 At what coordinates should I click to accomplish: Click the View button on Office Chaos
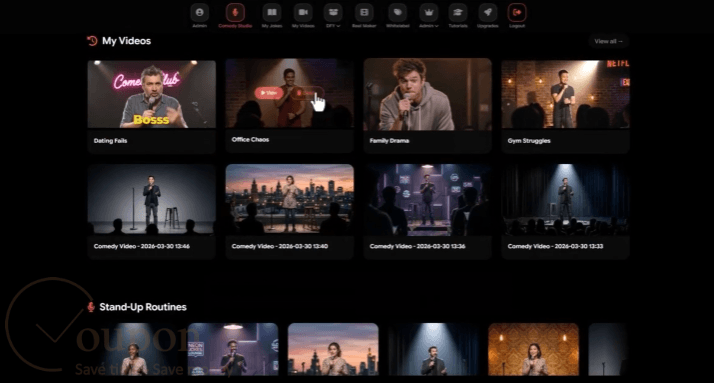pyautogui.click(x=269, y=93)
